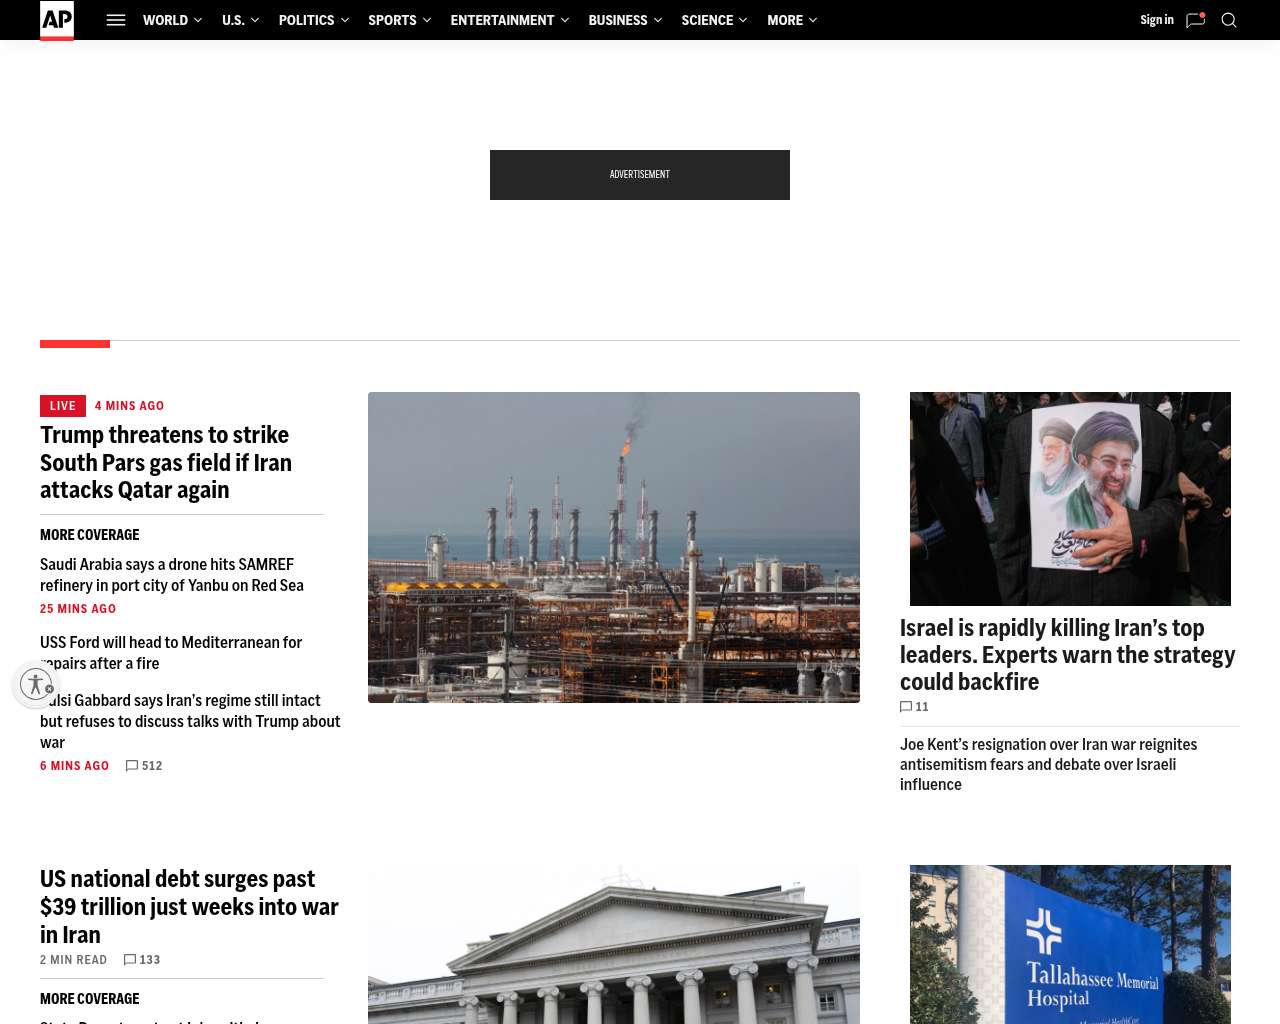Open the accessibility options widget

pos(36,684)
